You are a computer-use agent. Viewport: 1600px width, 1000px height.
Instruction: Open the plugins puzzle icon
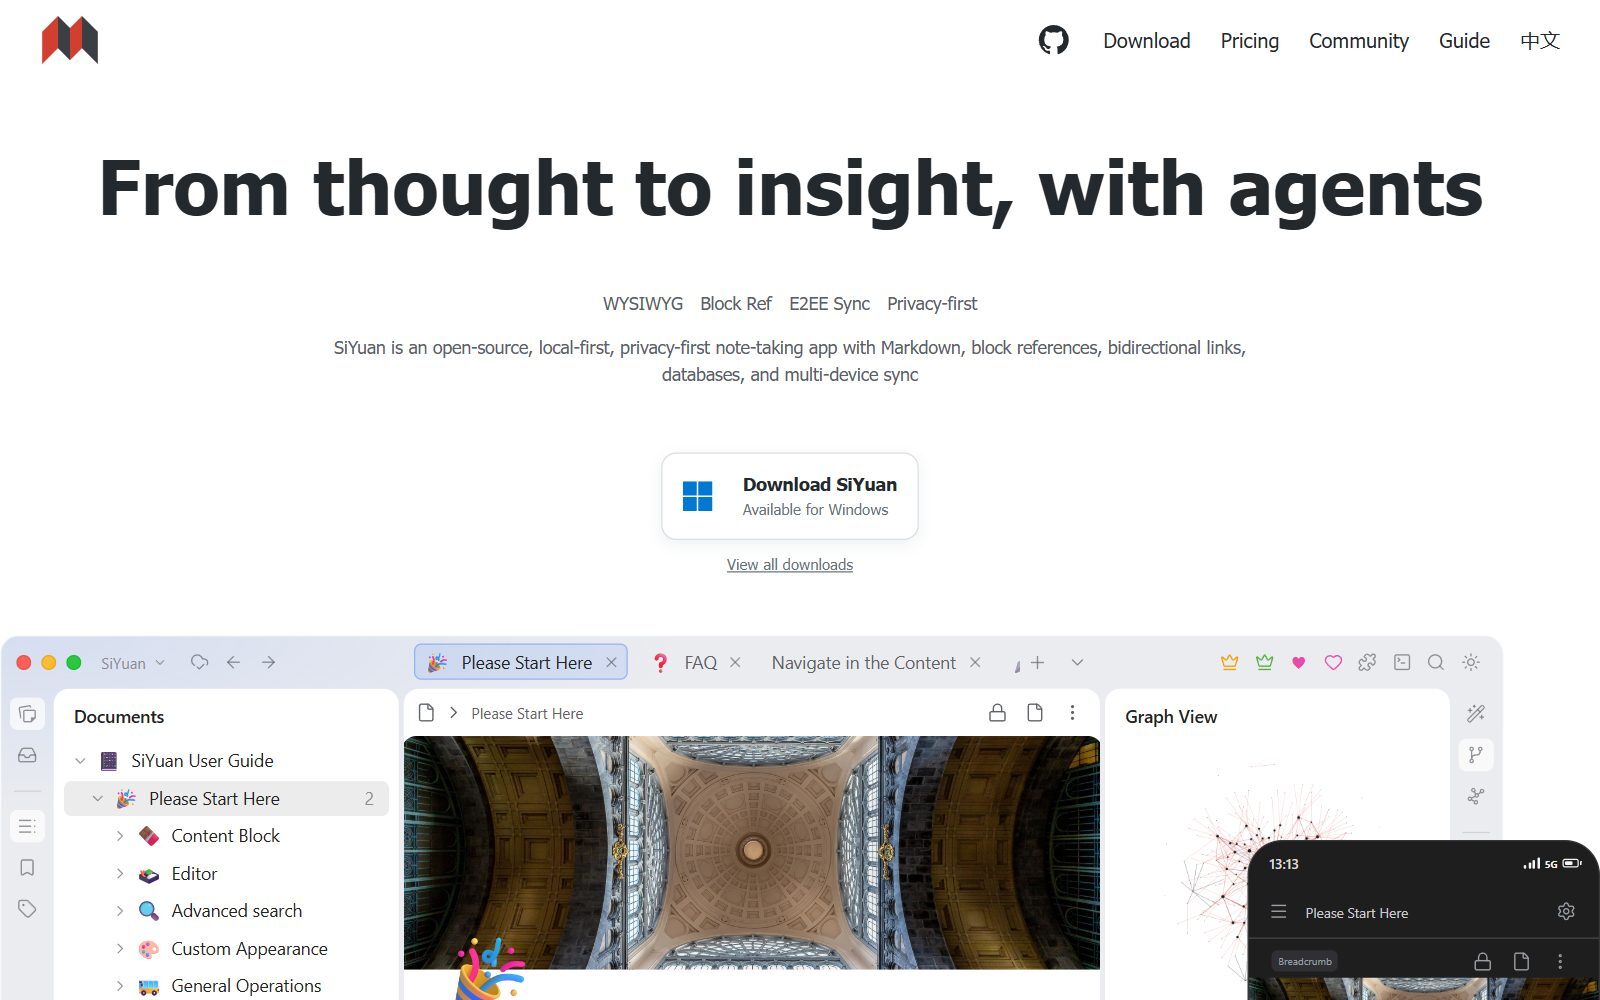(x=1367, y=662)
